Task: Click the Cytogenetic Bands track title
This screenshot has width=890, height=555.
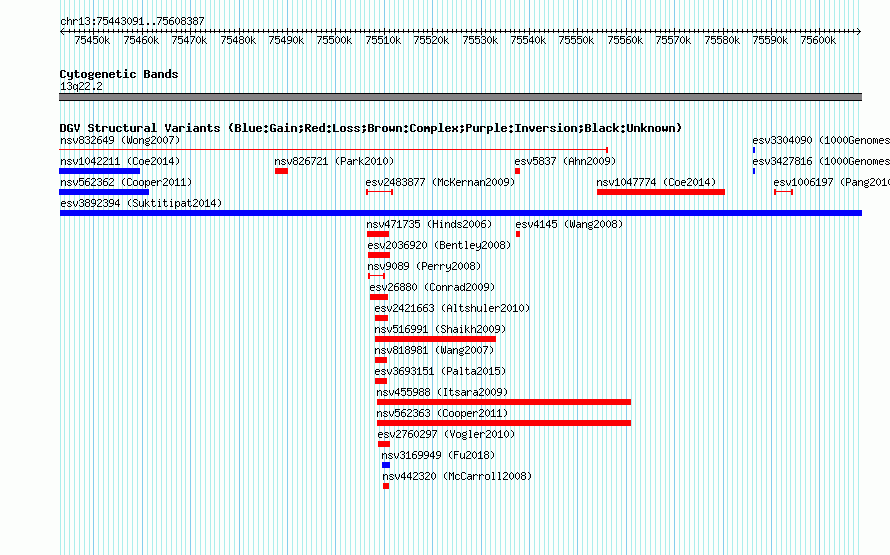Action: (x=119, y=74)
